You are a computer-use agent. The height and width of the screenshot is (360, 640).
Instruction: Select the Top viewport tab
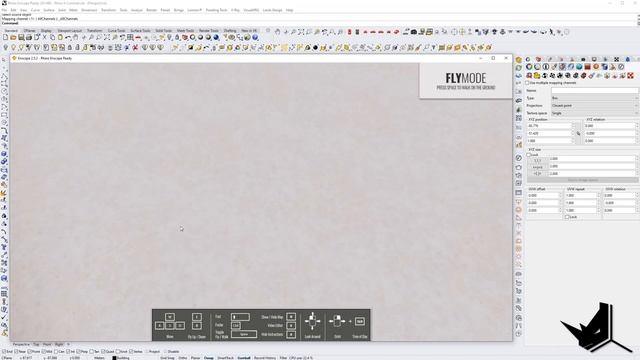36,344
